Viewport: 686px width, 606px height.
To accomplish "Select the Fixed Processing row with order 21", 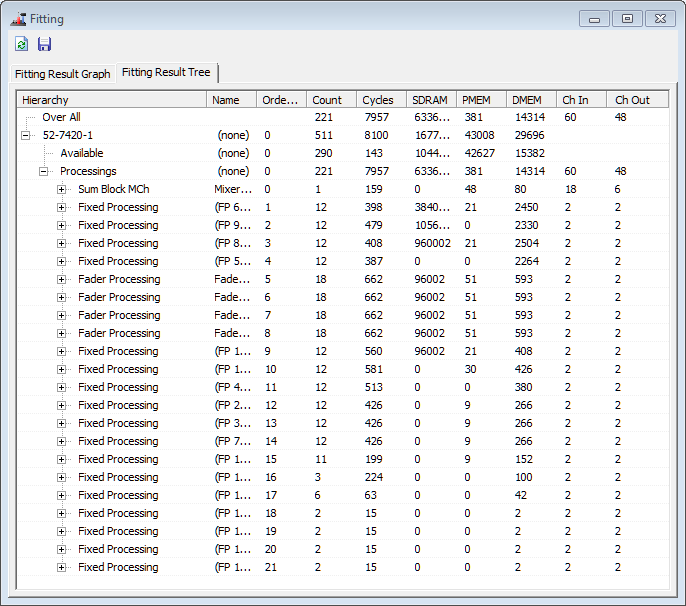I will (118, 568).
